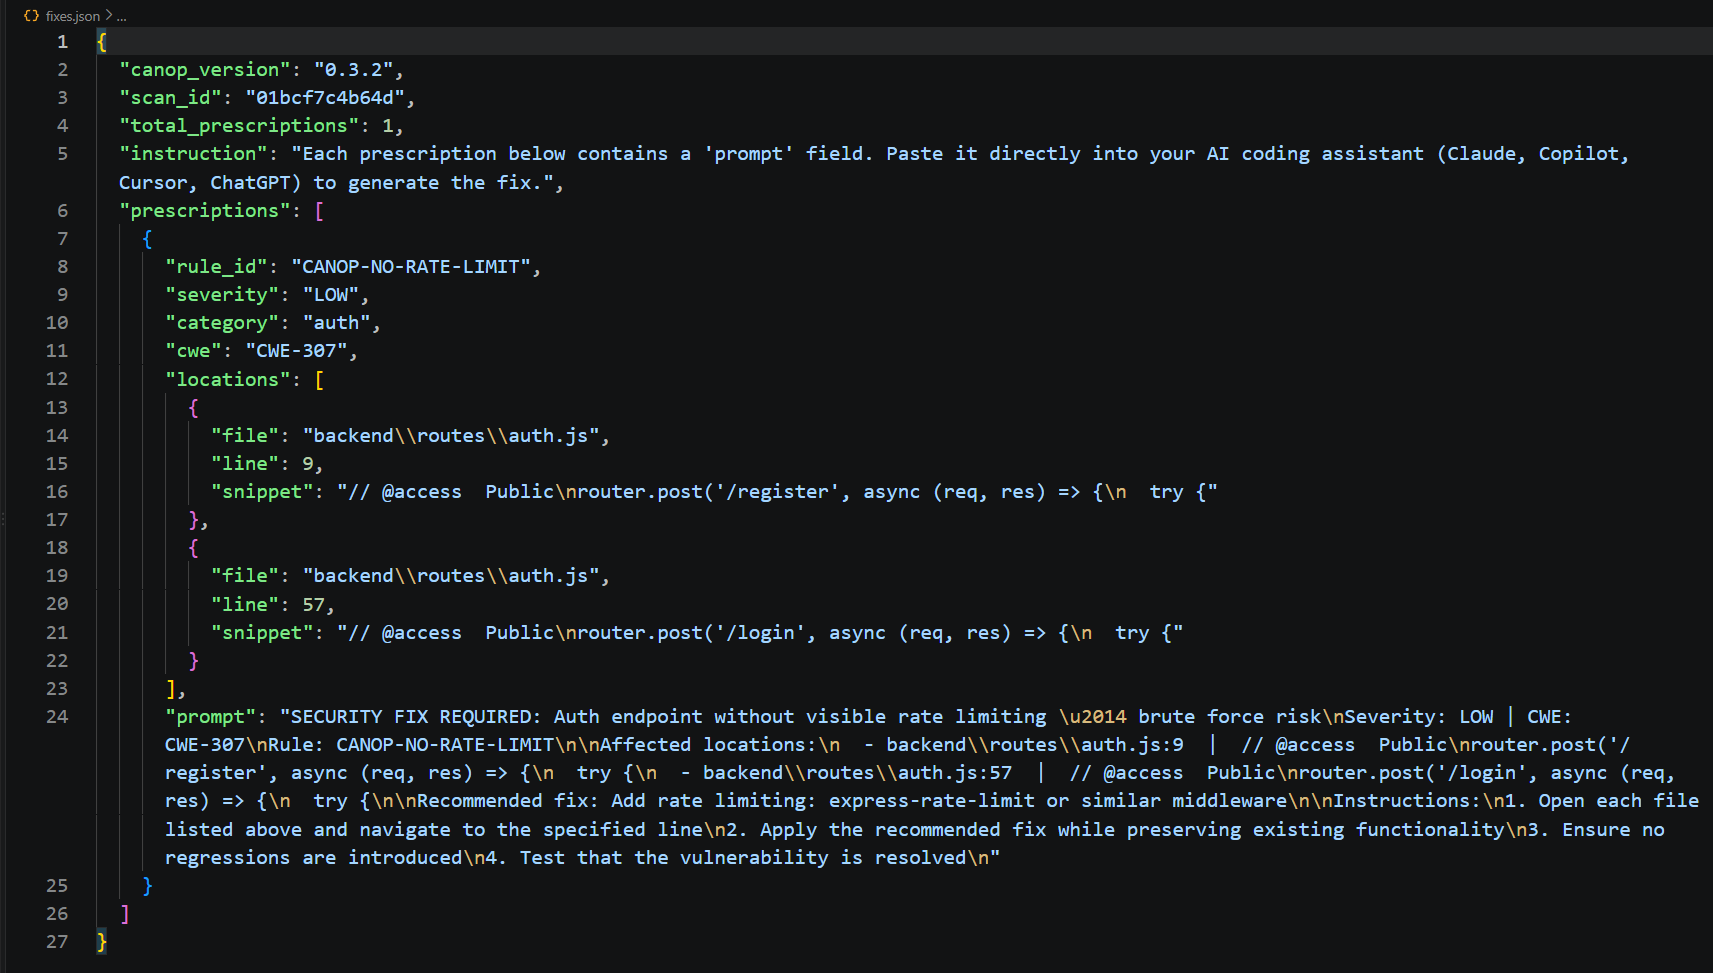Click line number 12 in gutter
The height and width of the screenshot is (973, 1713).
57,380
